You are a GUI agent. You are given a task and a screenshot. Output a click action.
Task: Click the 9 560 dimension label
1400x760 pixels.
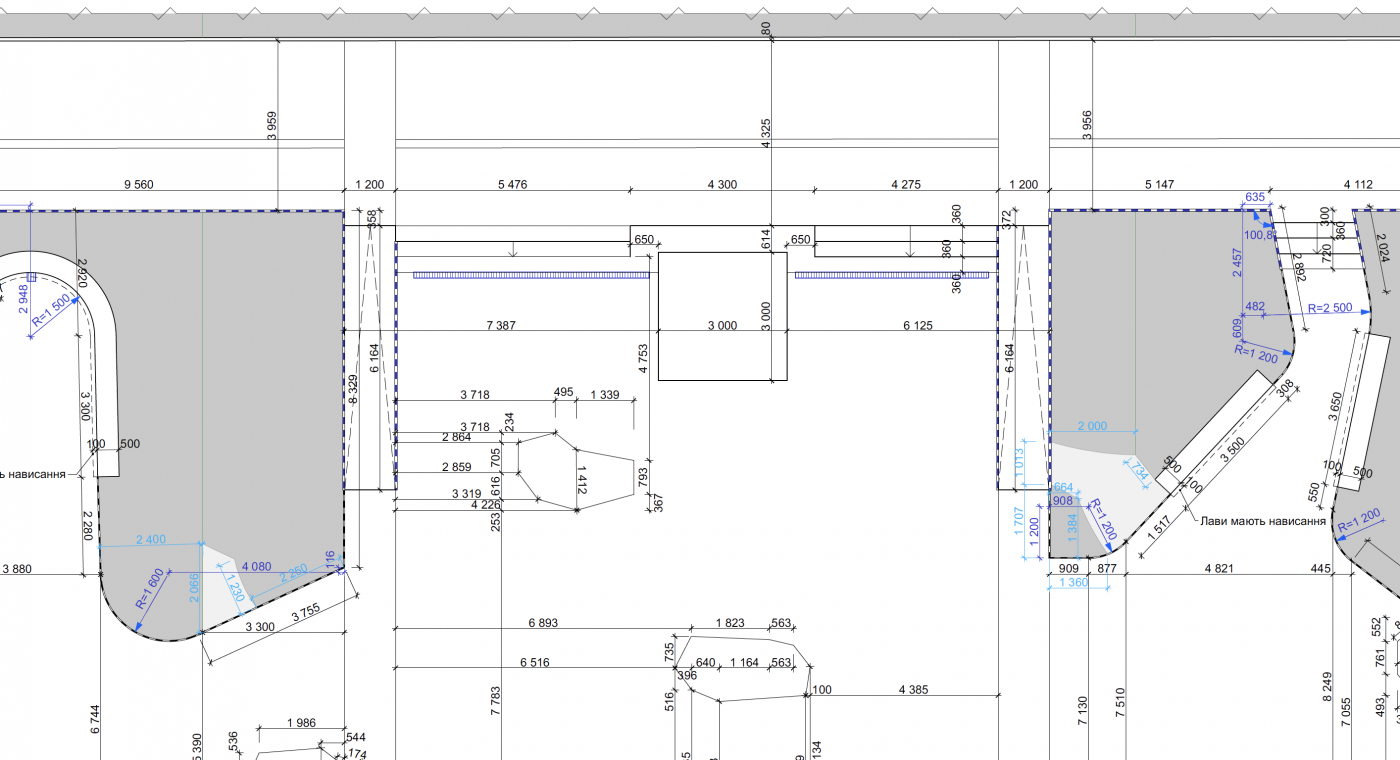(x=139, y=185)
